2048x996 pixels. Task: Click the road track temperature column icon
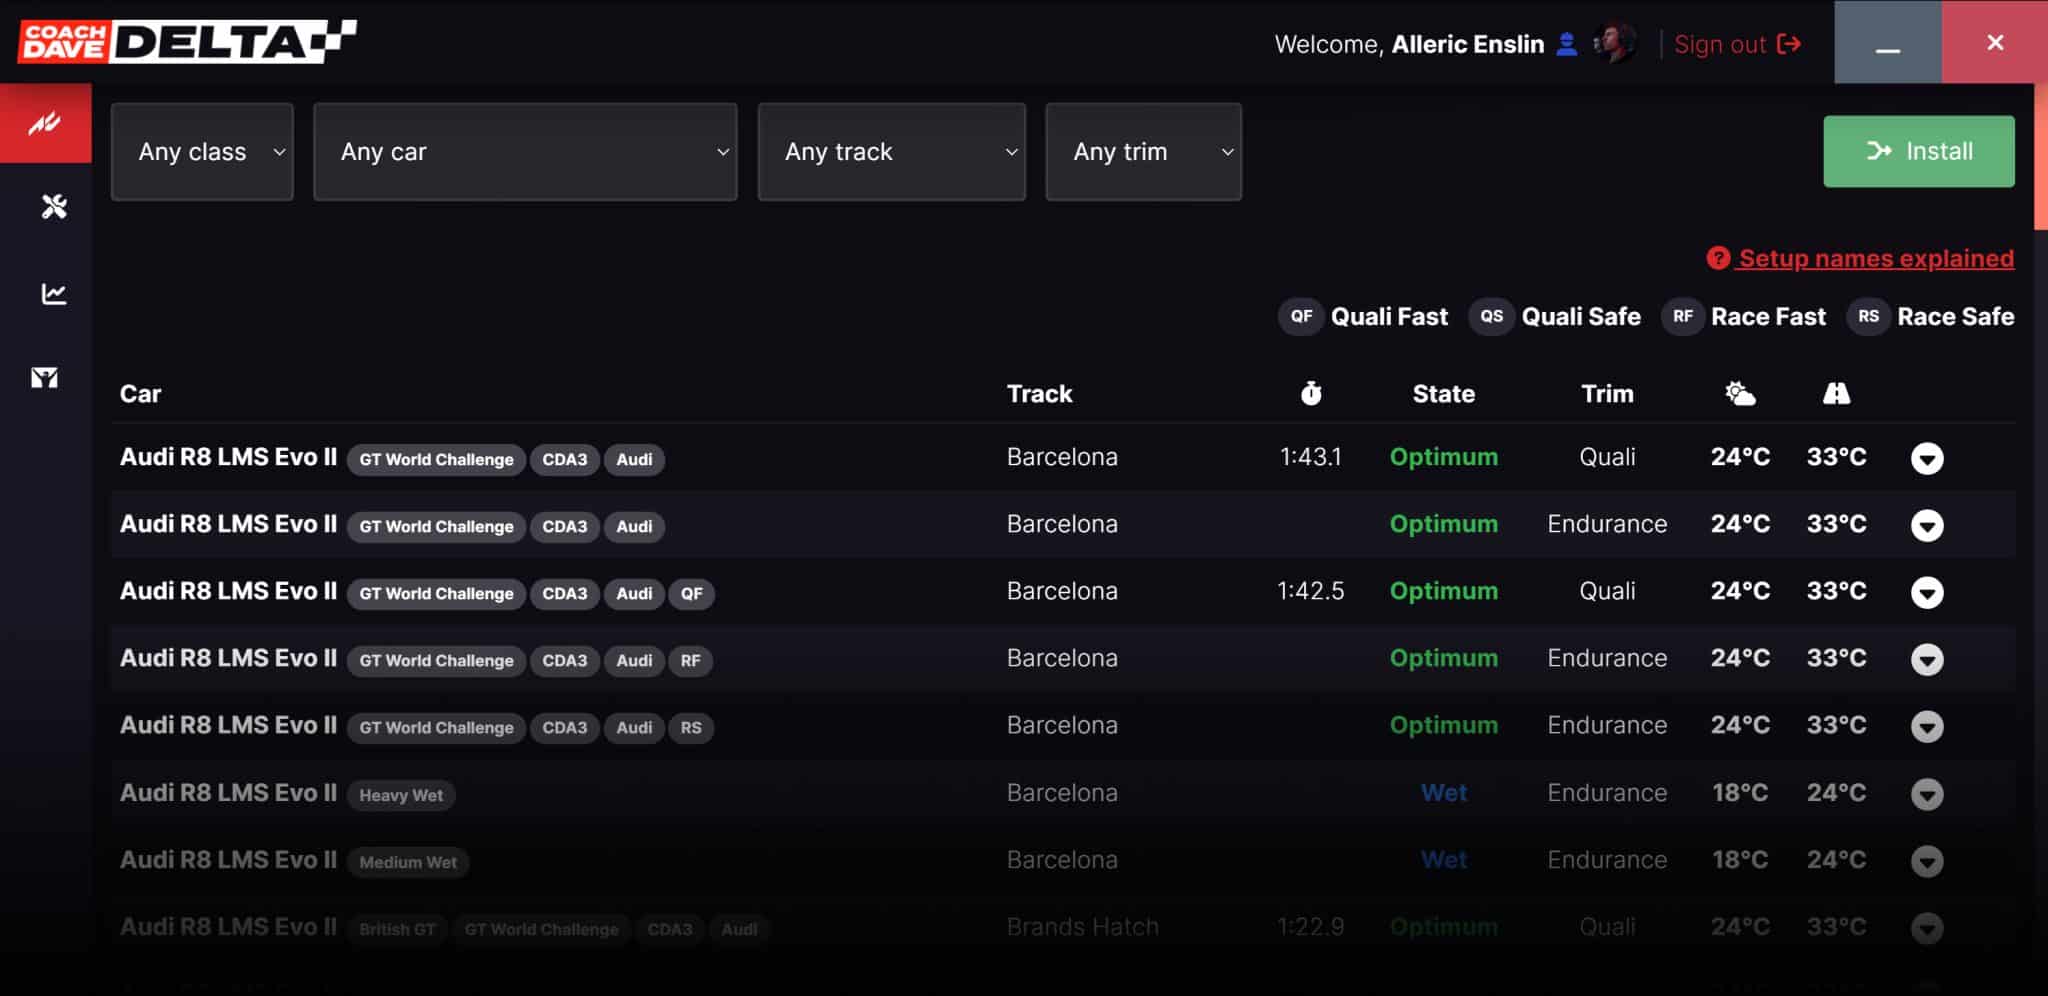pyautogui.click(x=1836, y=393)
